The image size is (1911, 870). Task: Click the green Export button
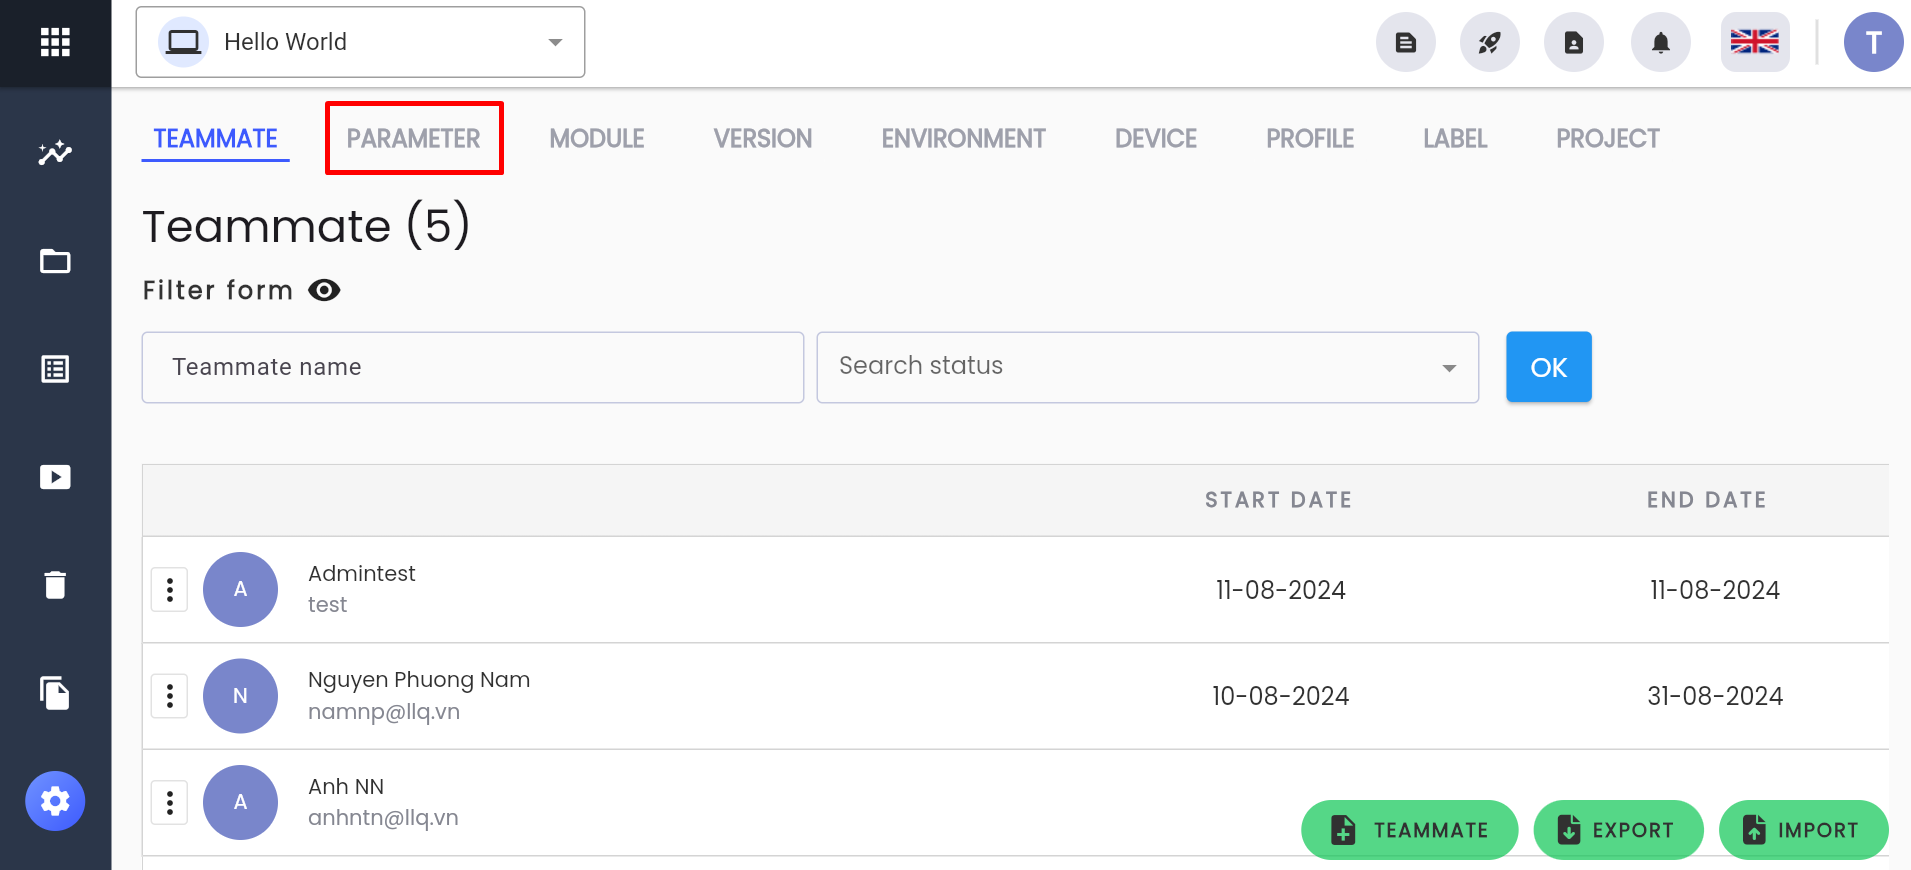(x=1619, y=830)
